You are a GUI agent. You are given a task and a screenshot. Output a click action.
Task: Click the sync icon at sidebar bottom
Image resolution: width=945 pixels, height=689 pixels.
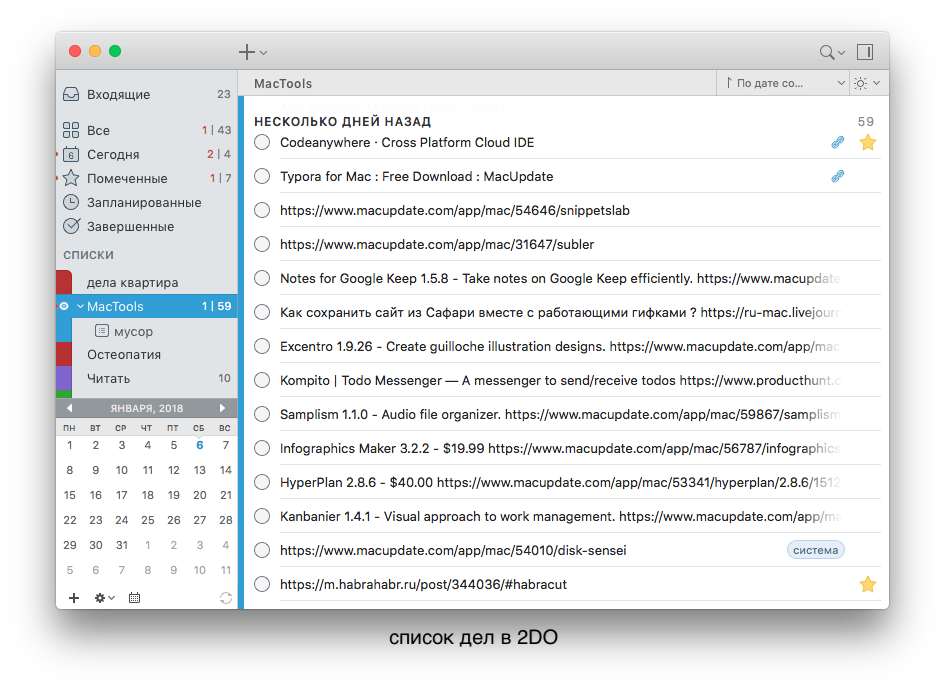click(226, 598)
